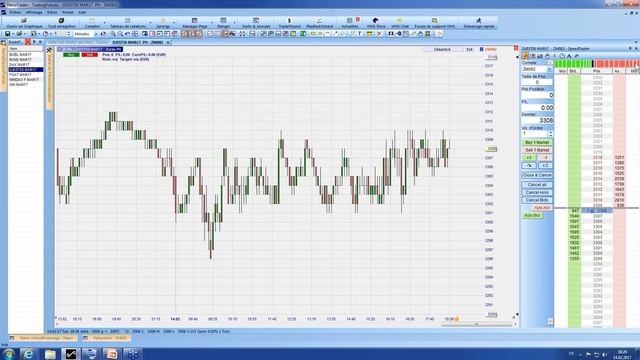
Task: Open the Windows Start menu
Action: 9,354
